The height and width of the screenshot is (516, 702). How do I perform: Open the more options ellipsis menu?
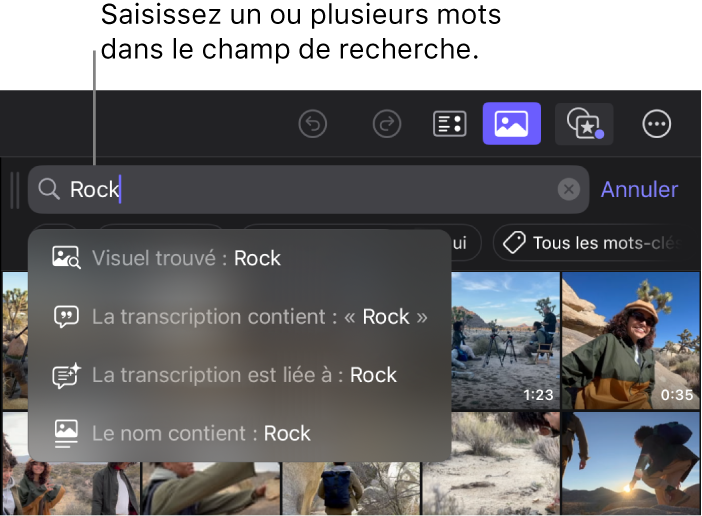[656, 124]
